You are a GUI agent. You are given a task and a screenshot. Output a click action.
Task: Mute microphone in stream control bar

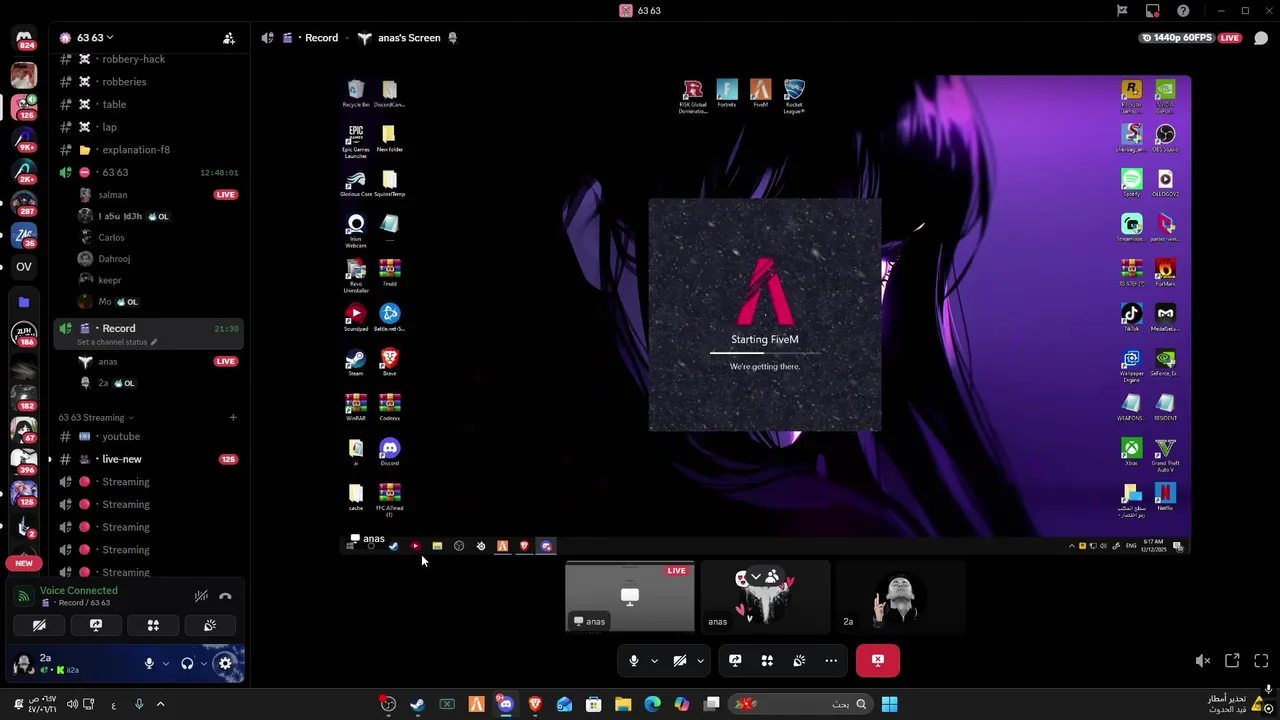(633, 660)
